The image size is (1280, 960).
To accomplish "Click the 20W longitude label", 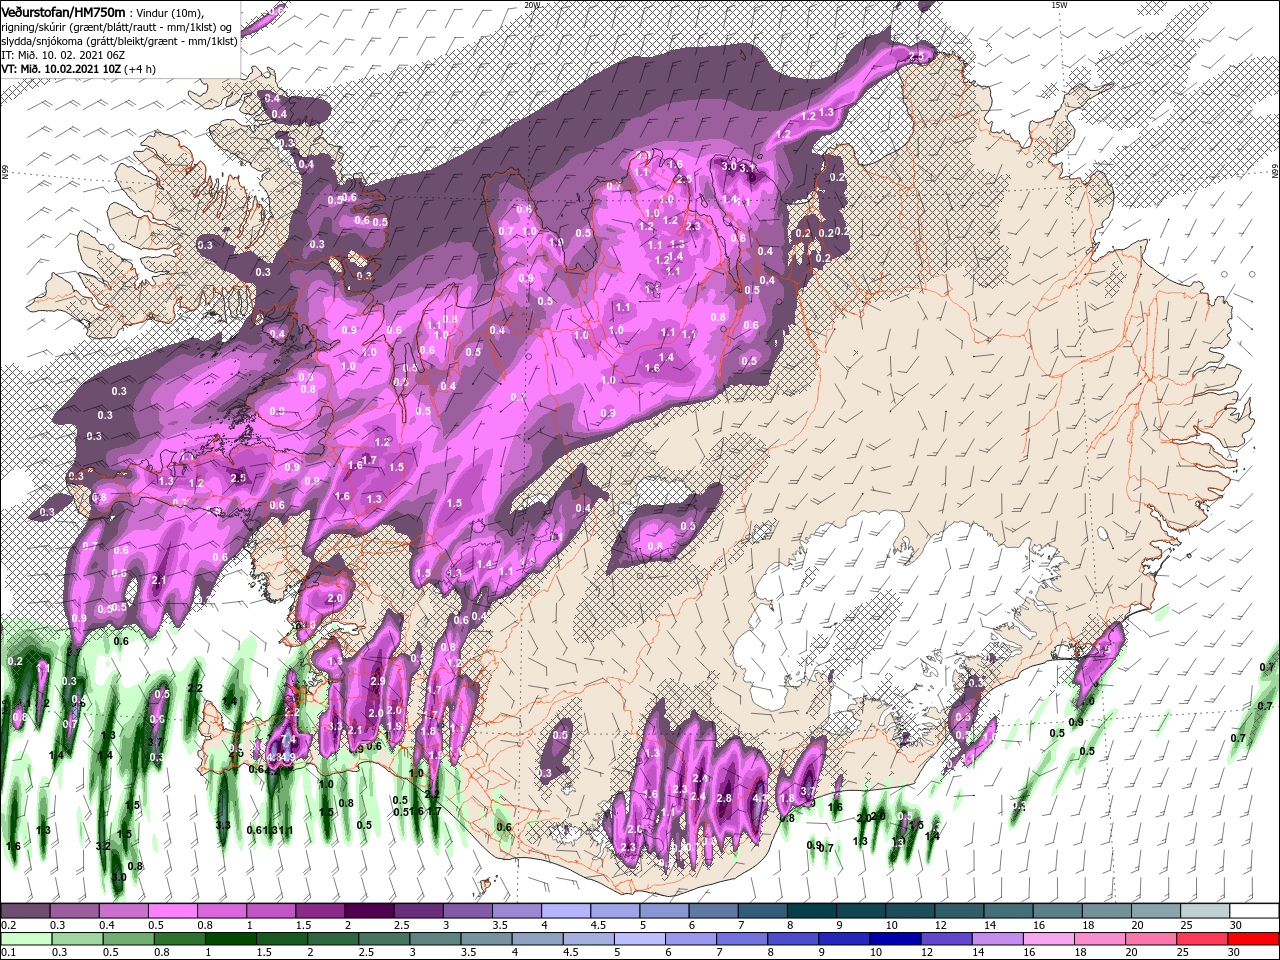I will [531, 5].
